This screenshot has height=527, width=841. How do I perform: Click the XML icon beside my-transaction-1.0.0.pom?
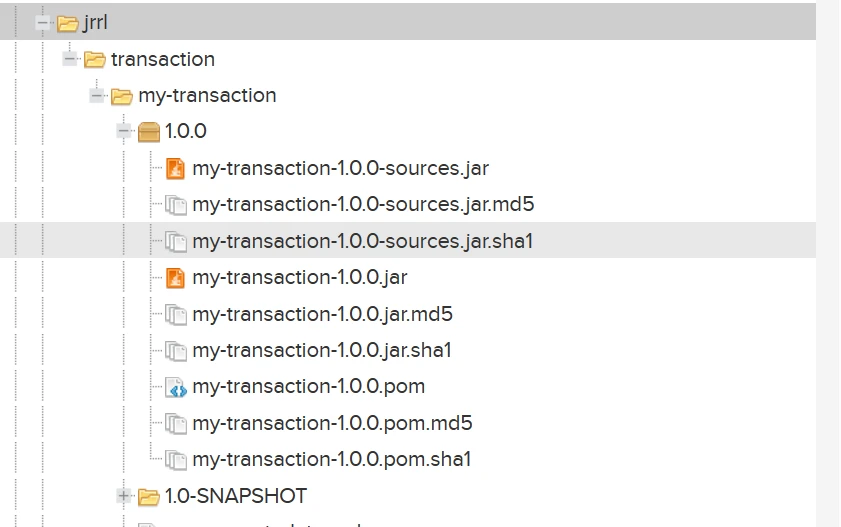tap(176, 387)
